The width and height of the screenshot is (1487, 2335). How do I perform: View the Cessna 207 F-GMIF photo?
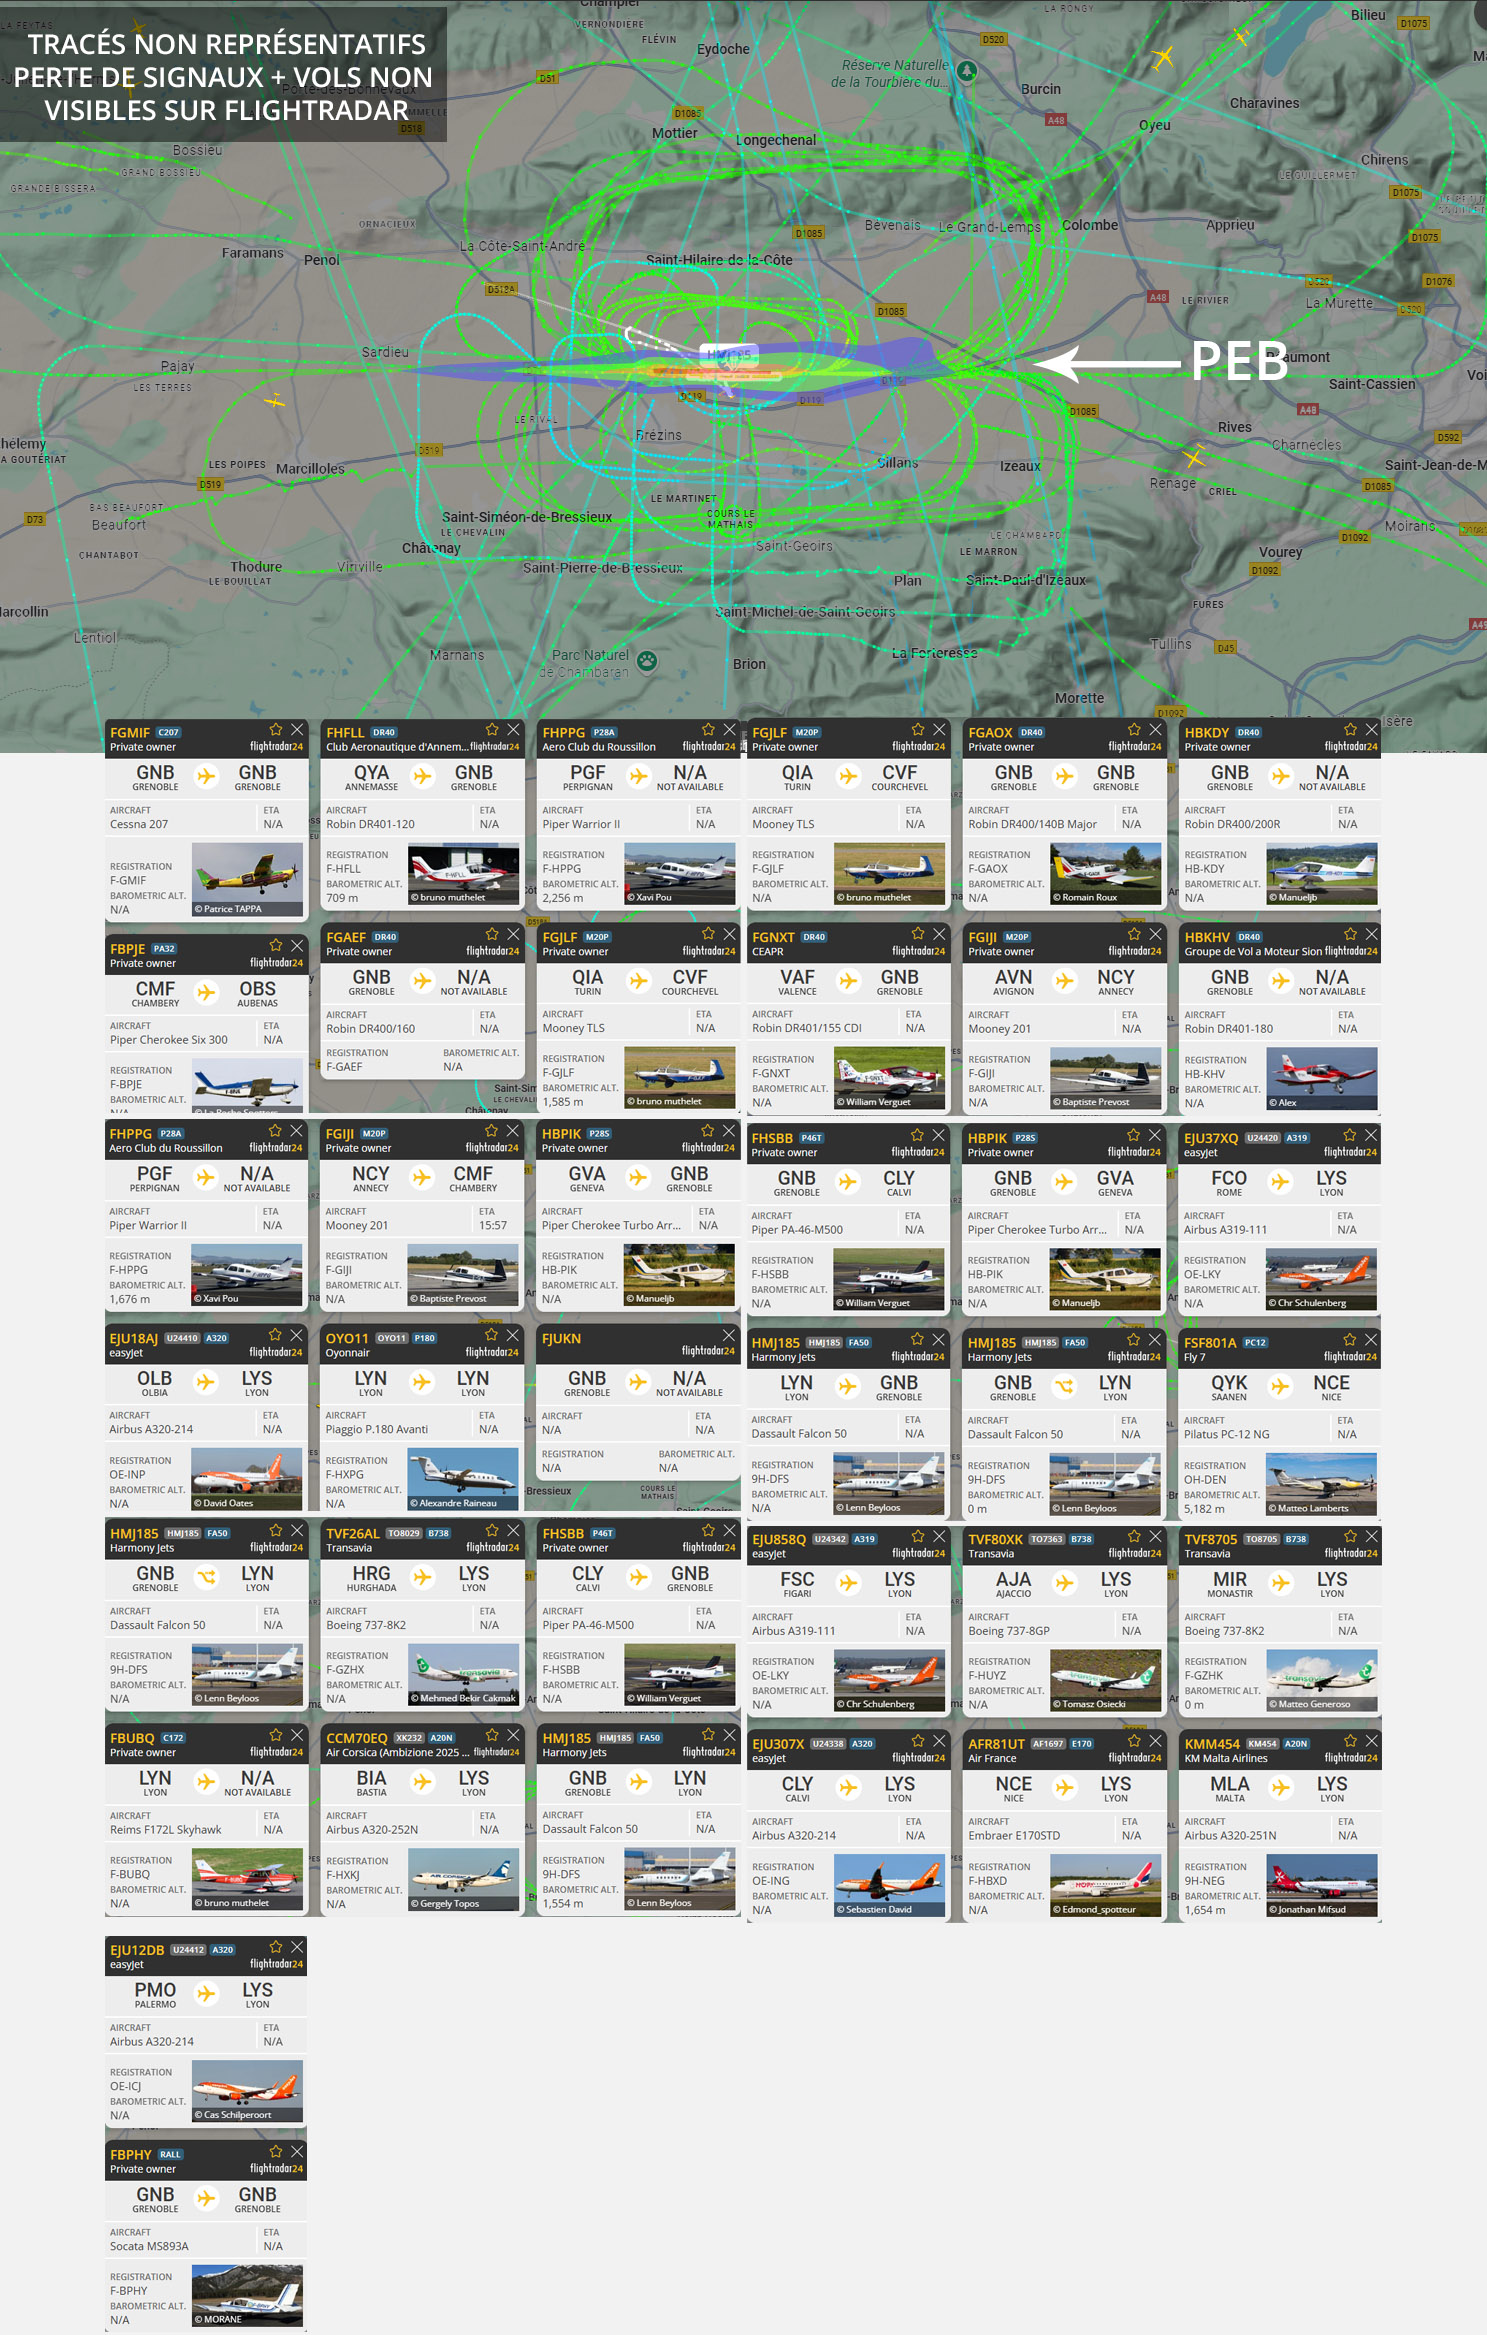click(x=247, y=878)
